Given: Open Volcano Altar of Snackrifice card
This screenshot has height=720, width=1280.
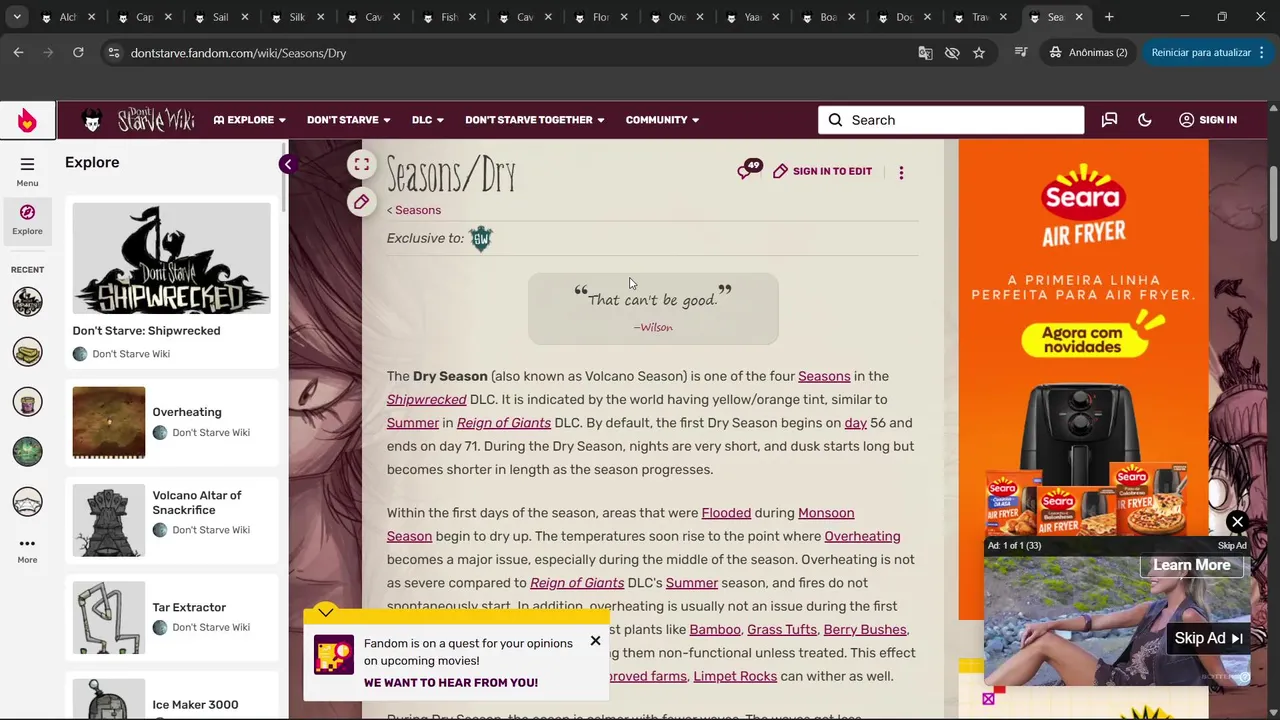Looking at the screenshot, I should click(171, 520).
